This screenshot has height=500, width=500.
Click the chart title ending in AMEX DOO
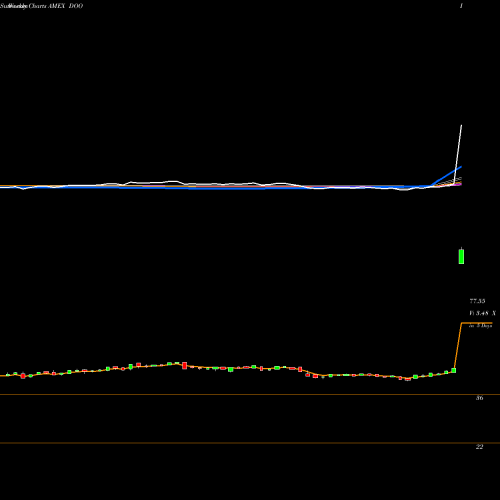tap(42, 6)
